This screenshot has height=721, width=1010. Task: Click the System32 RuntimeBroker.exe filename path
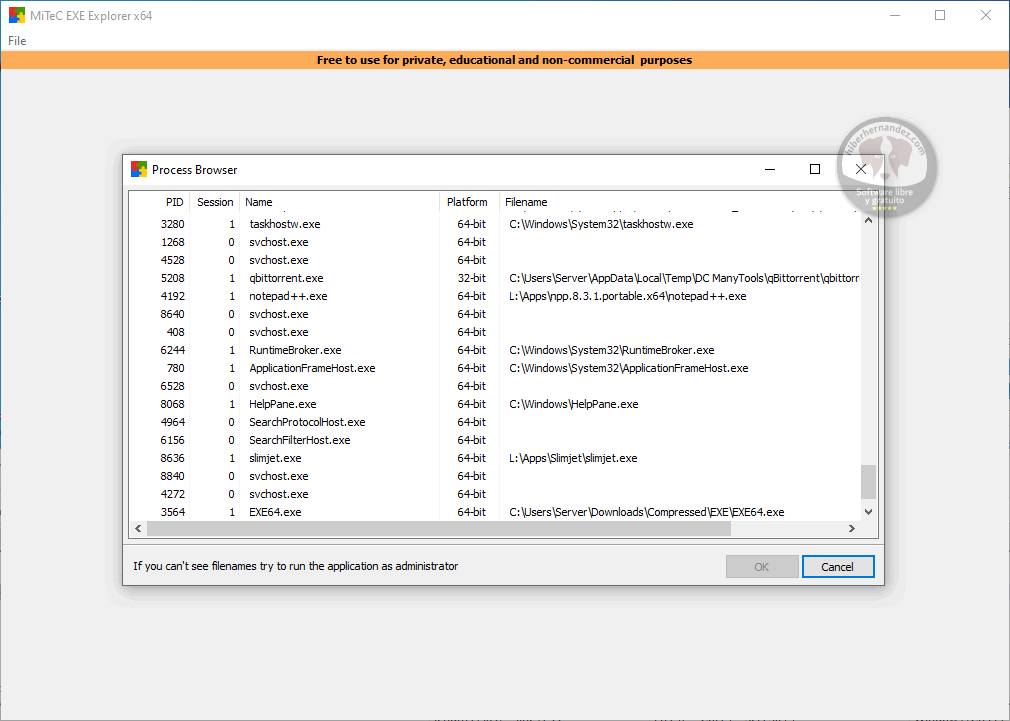[611, 351]
